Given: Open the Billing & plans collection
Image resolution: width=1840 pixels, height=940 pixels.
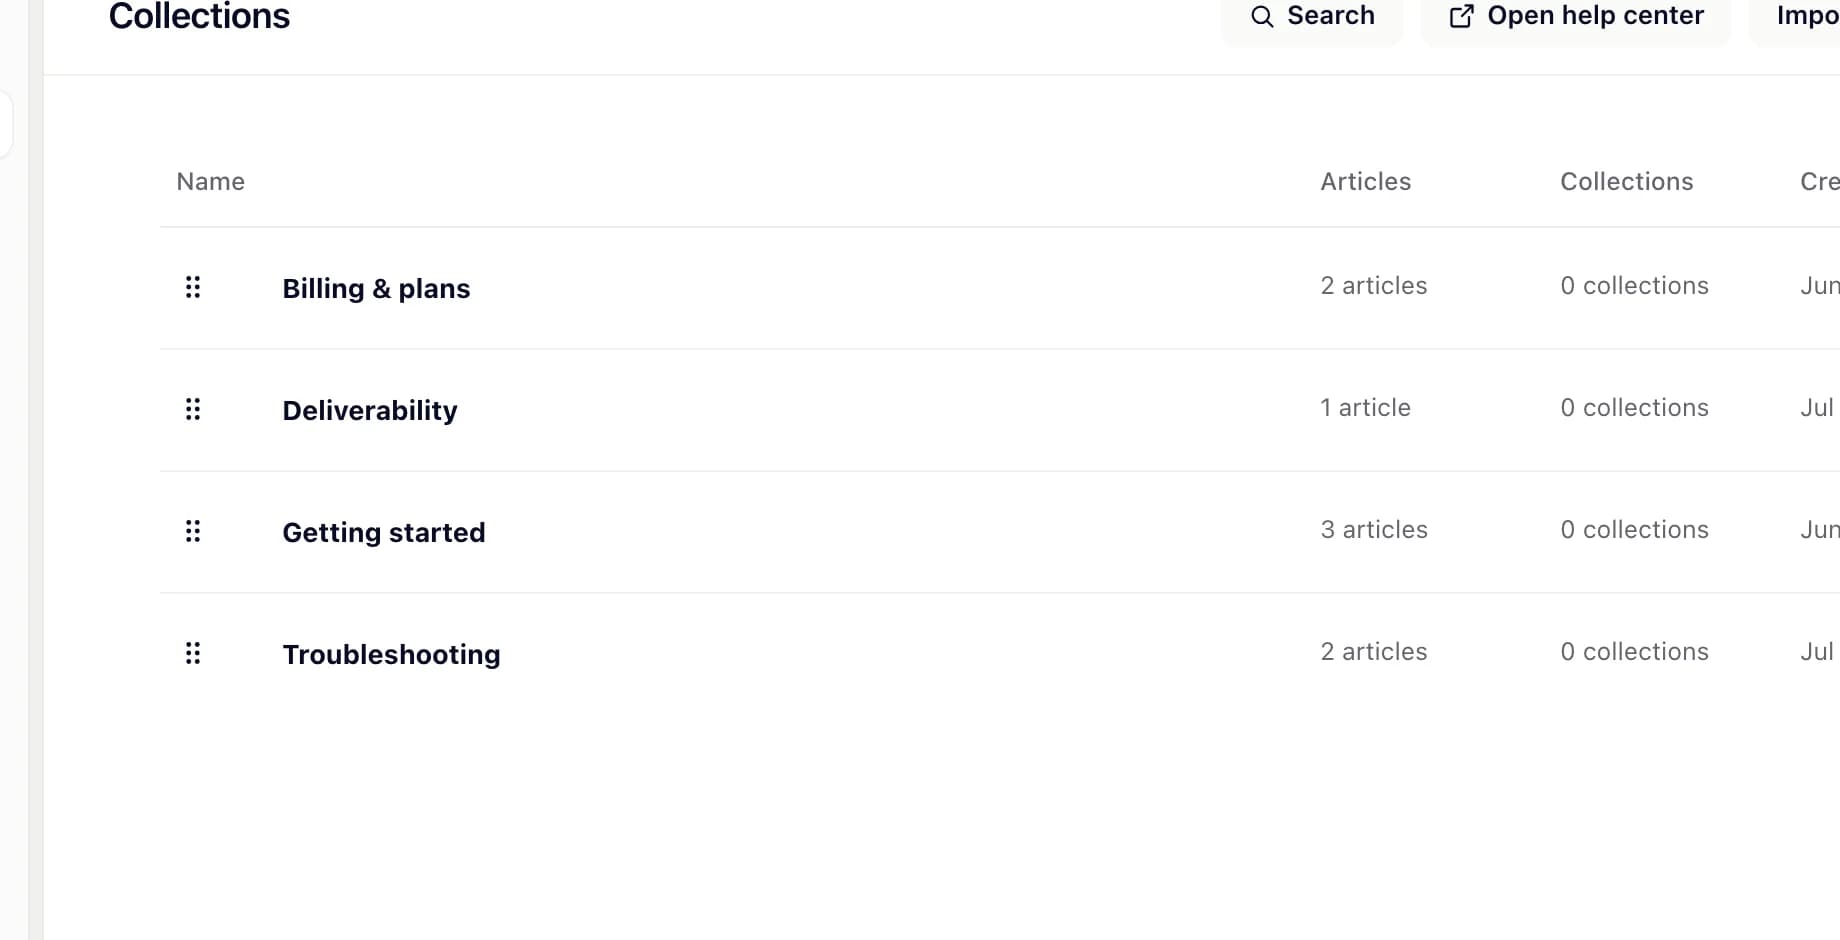Looking at the screenshot, I should point(376,288).
